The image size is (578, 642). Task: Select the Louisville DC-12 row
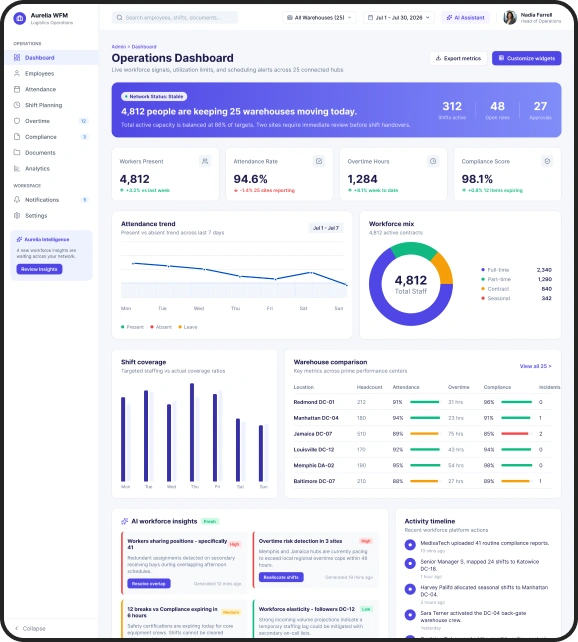pyautogui.click(x=422, y=450)
